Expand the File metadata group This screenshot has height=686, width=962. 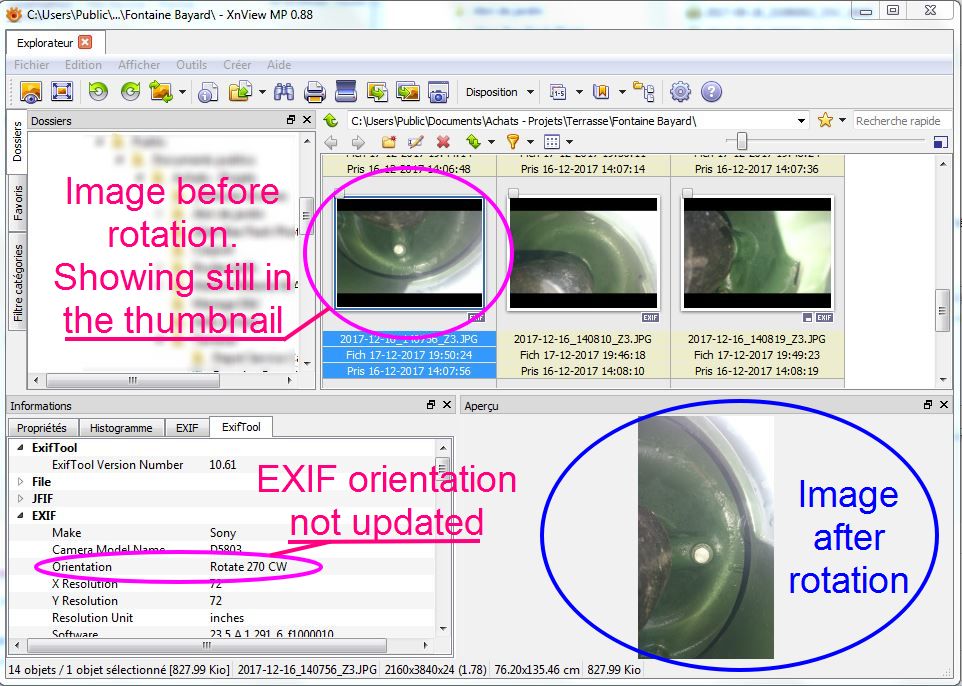[x=20, y=482]
